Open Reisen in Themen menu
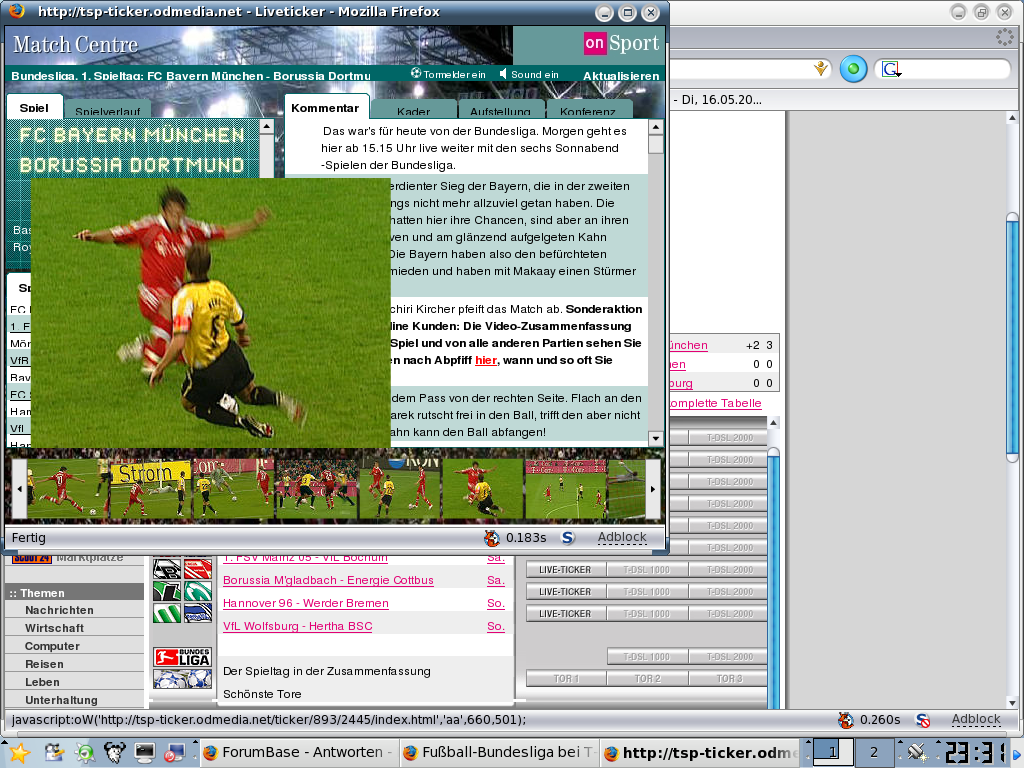Image resolution: width=1024 pixels, height=768 pixels. coord(44,664)
